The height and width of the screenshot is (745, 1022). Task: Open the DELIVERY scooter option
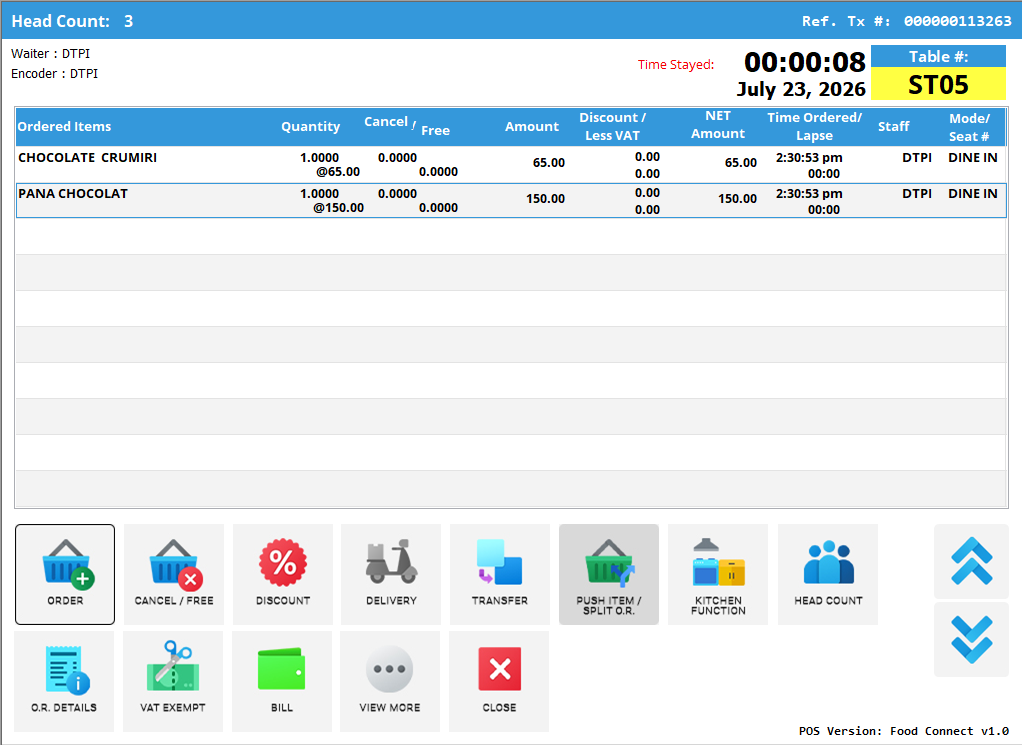391,574
